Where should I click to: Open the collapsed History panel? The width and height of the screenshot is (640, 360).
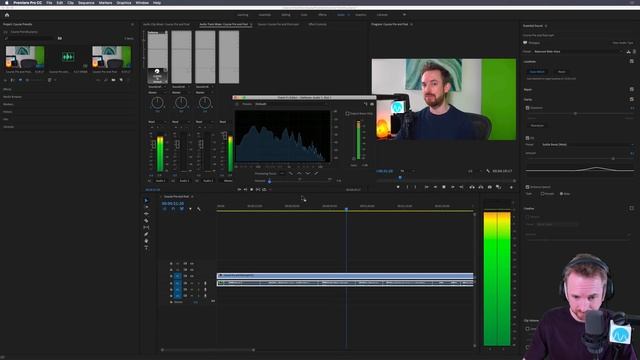(7, 112)
